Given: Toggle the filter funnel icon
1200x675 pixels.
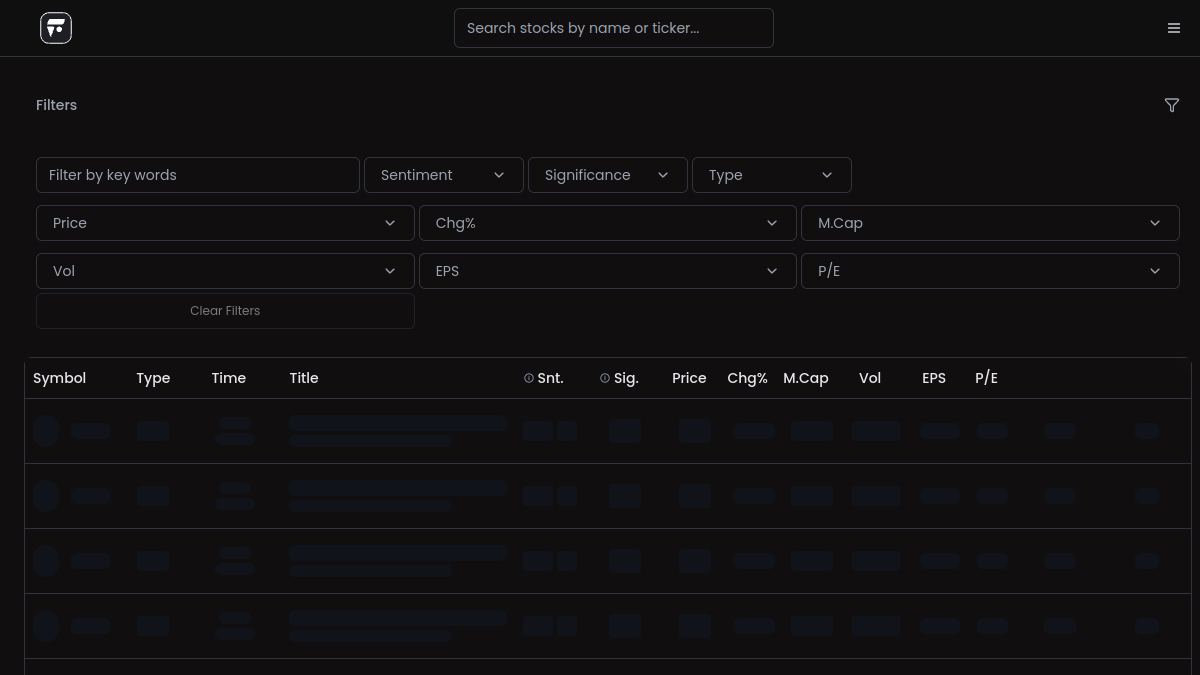Looking at the screenshot, I should point(1172,105).
